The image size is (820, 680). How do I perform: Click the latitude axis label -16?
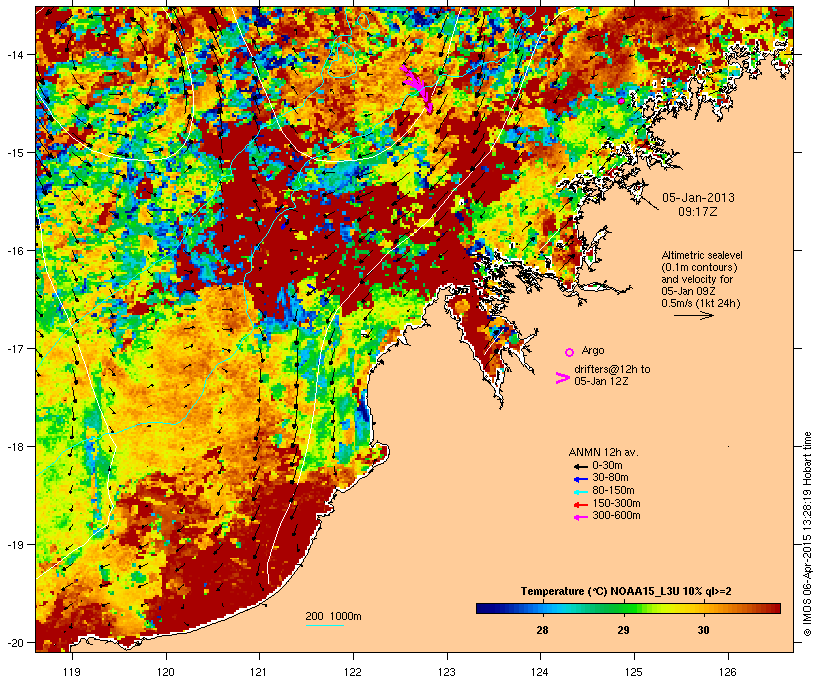click(x=14, y=251)
